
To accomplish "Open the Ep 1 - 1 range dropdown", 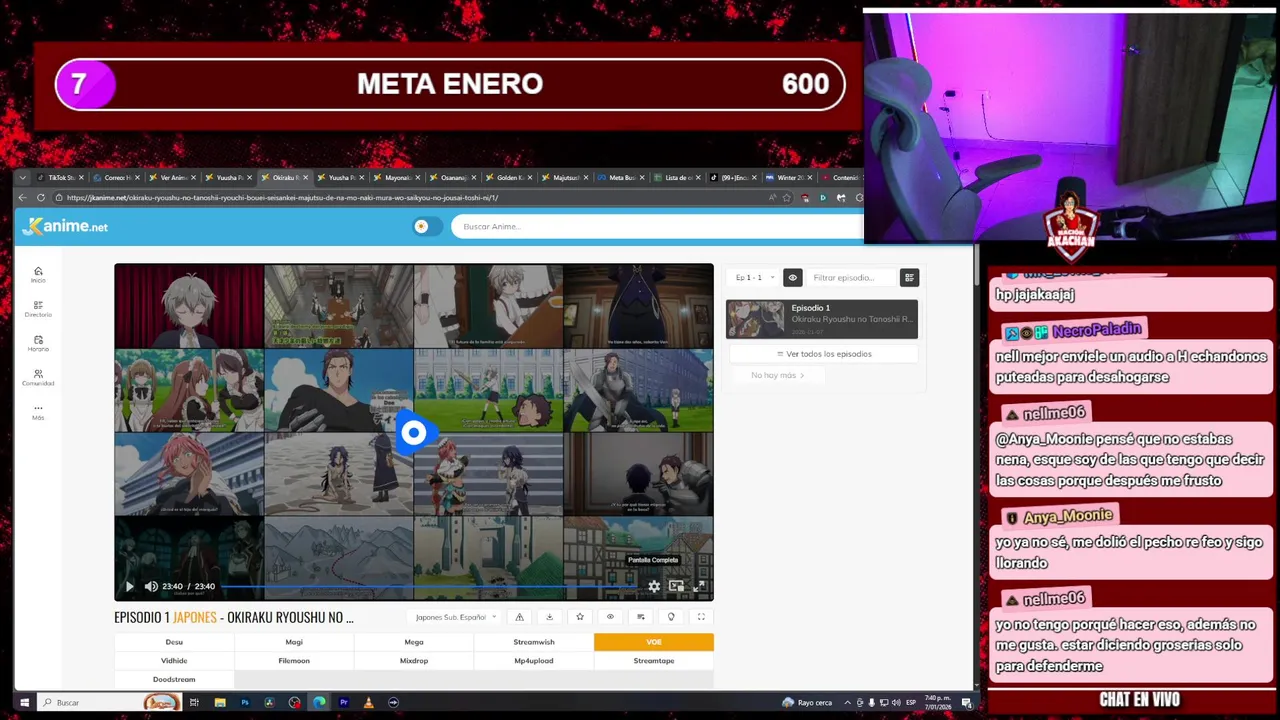I will pyautogui.click(x=753, y=278).
